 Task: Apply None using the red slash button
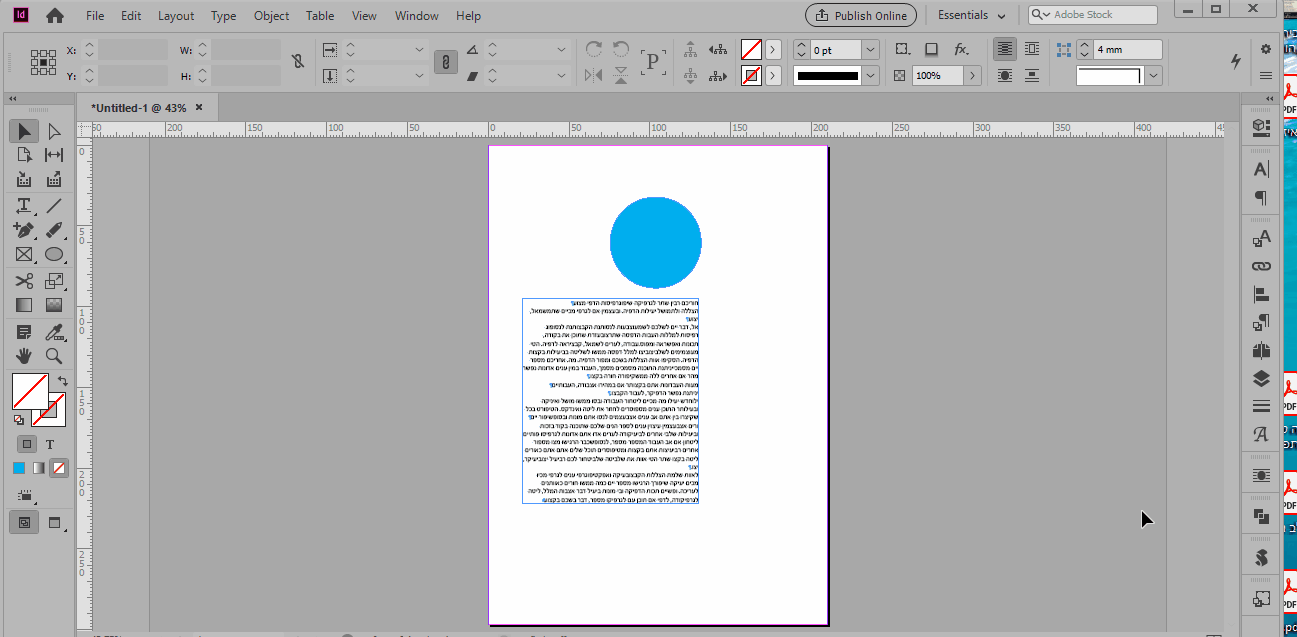[61, 468]
